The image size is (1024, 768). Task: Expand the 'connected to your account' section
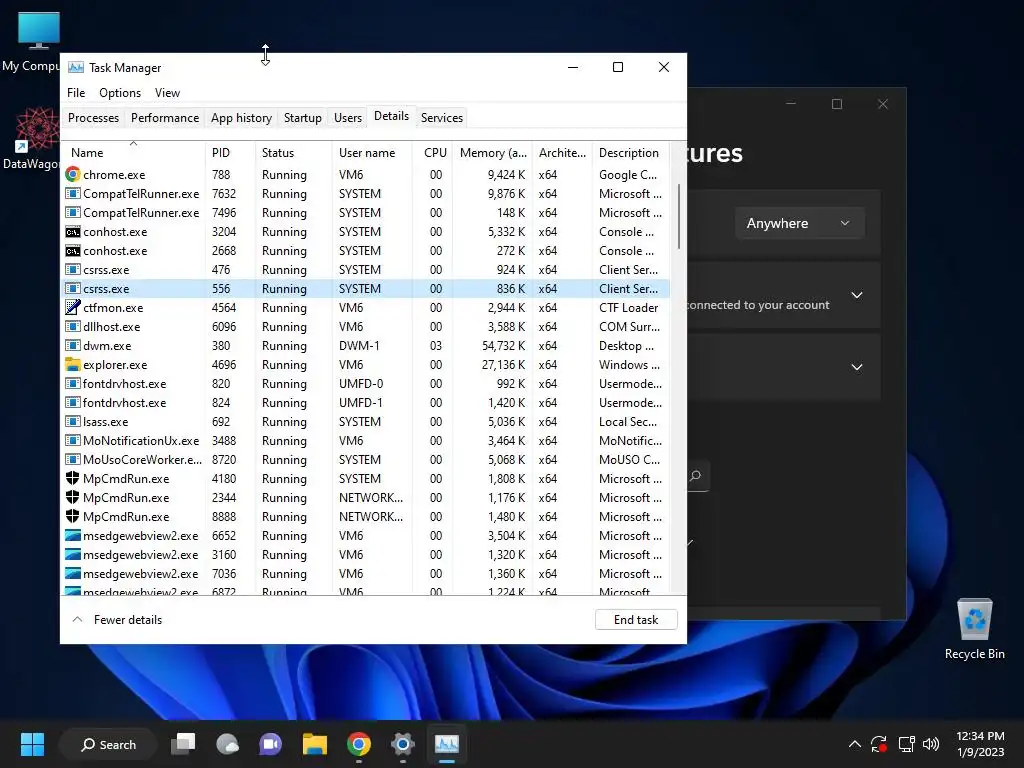(x=857, y=295)
